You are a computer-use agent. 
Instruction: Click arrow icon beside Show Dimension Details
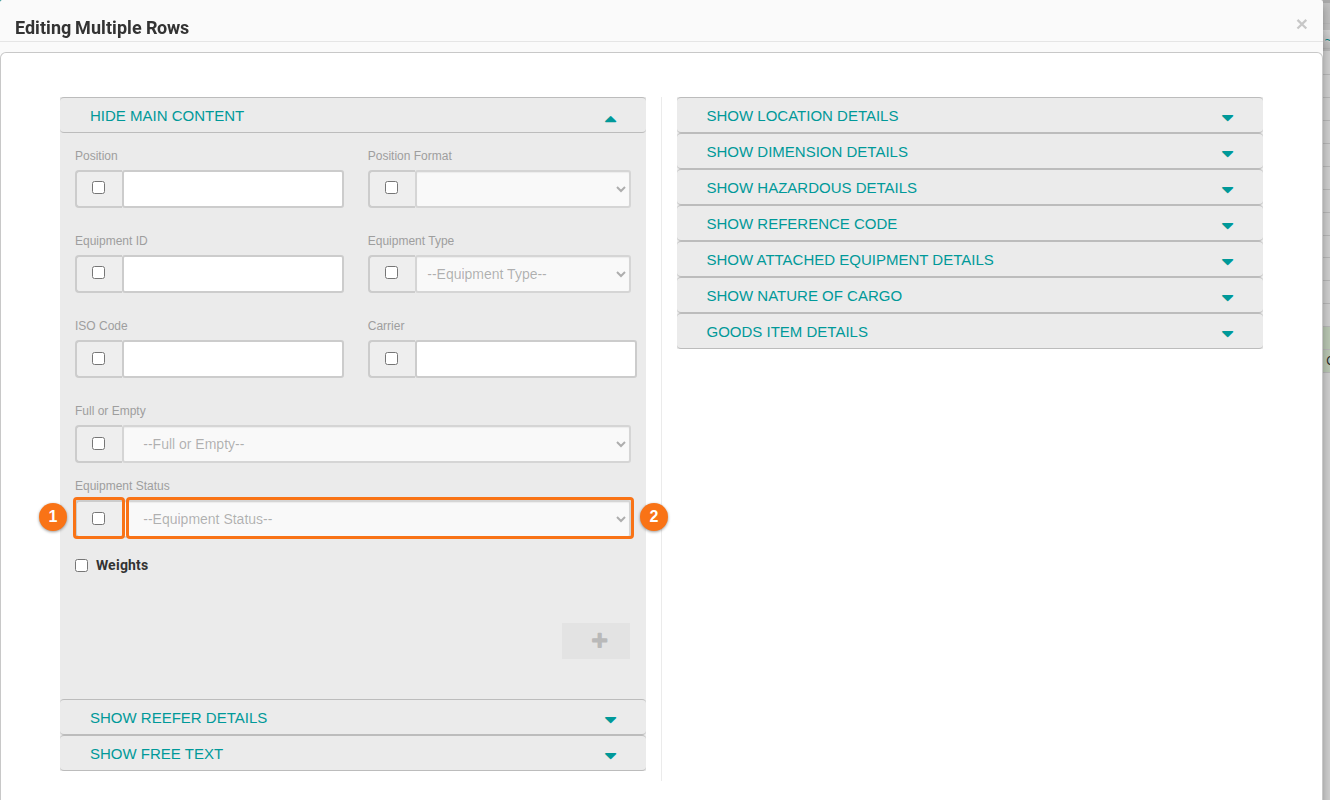tap(1228, 154)
